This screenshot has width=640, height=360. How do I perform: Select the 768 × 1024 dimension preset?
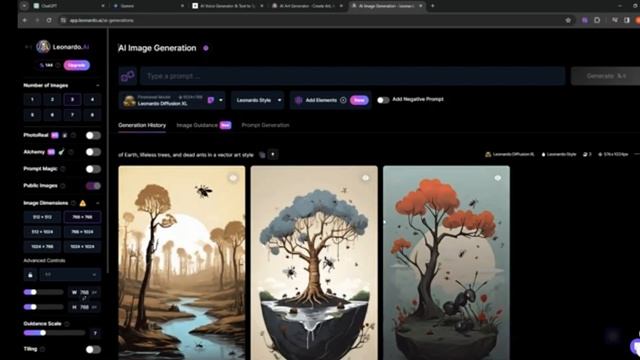tap(82, 232)
